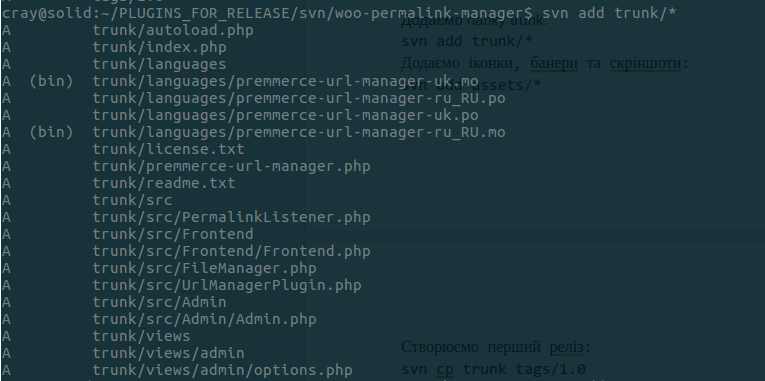765x381 pixels.
Task: Click the svn add trunk/* command prompt line
Action: point(339,13)
